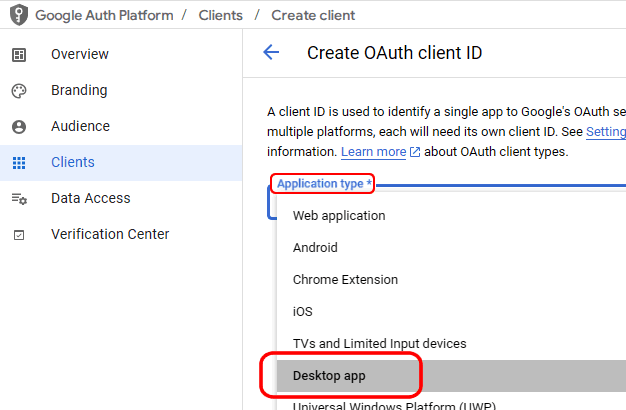Open the Audience sidebar item
Image resolution: width=626 pixels, height=410 pixels.
coord(121,127)
